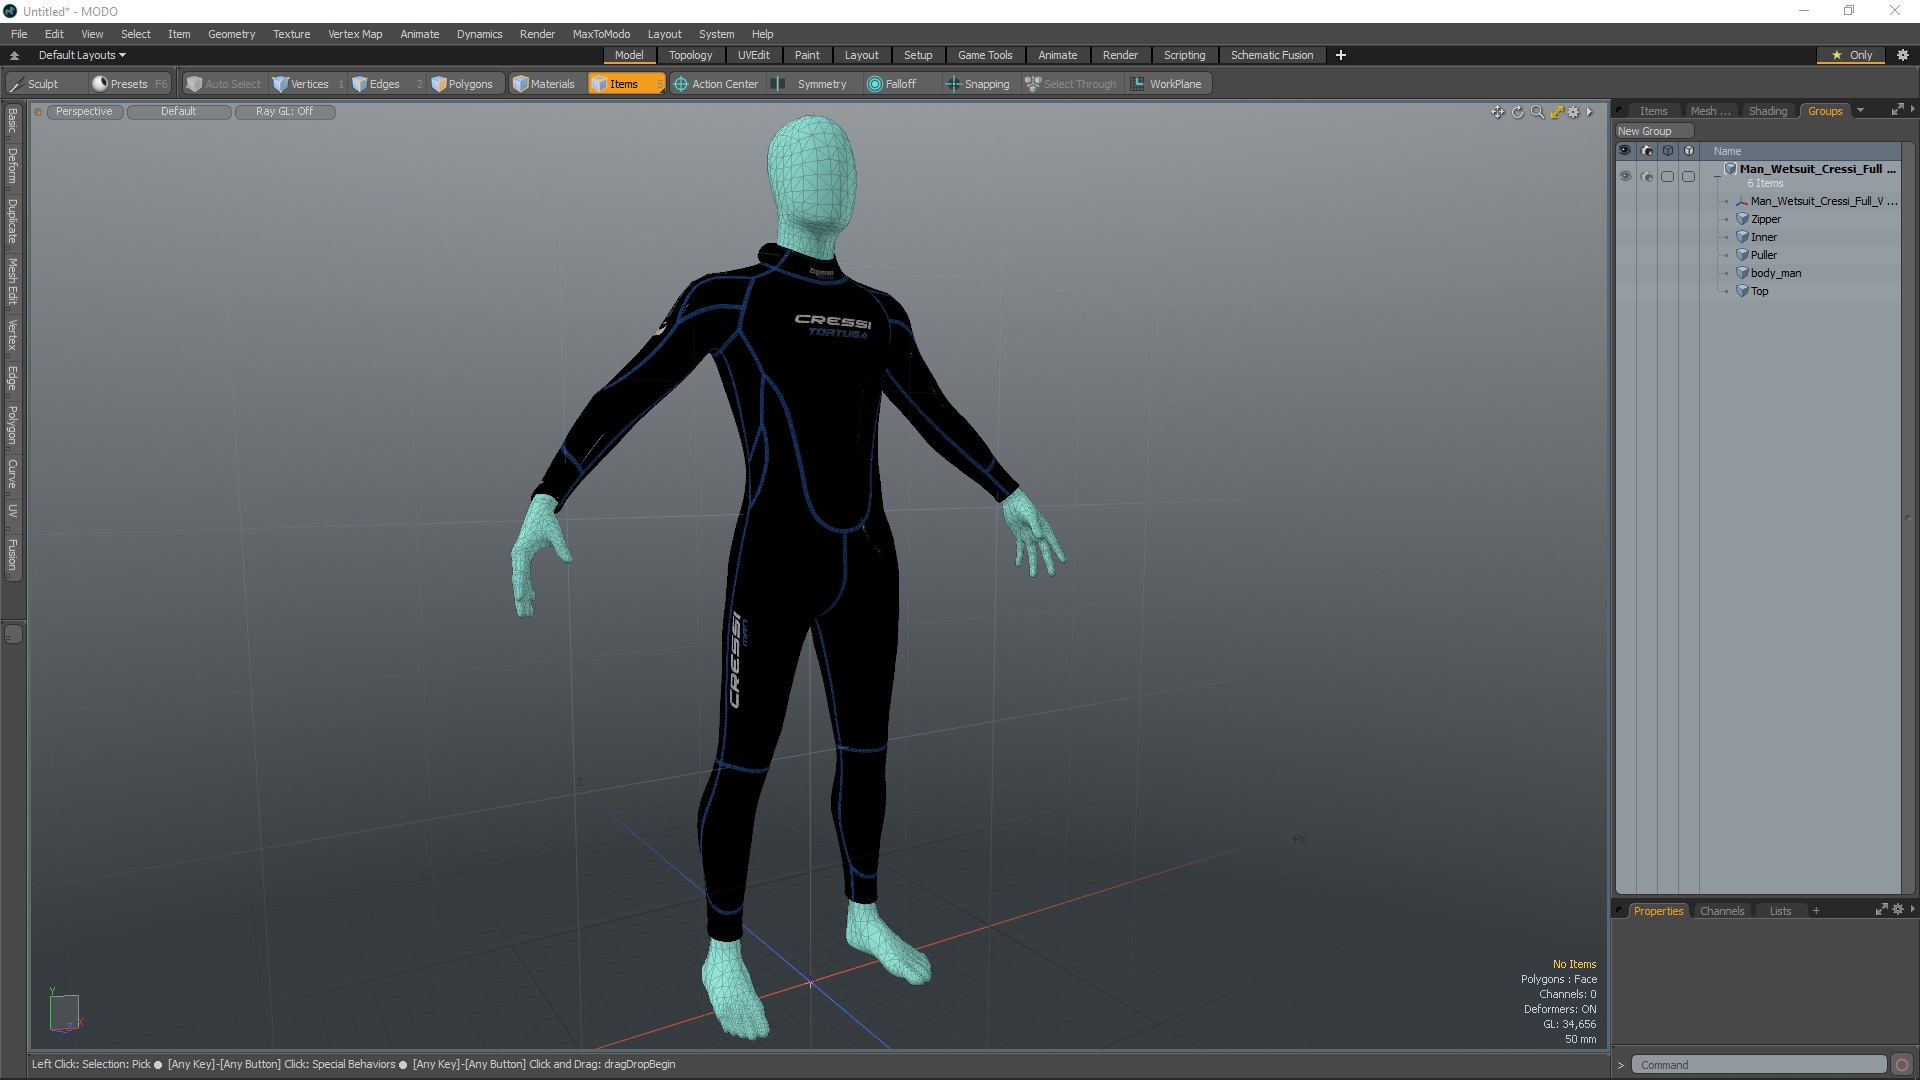
Task: Toggle Auto Select
Action: (223, 84)
